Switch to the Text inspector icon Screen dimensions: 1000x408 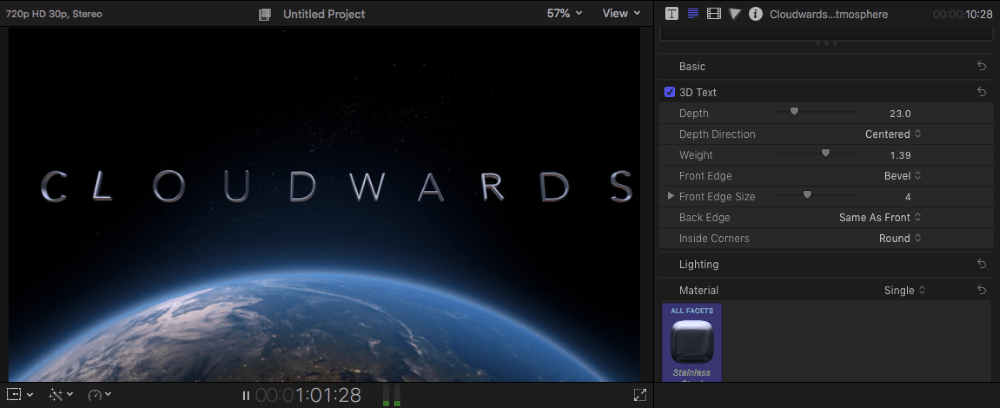pos(693,13)
